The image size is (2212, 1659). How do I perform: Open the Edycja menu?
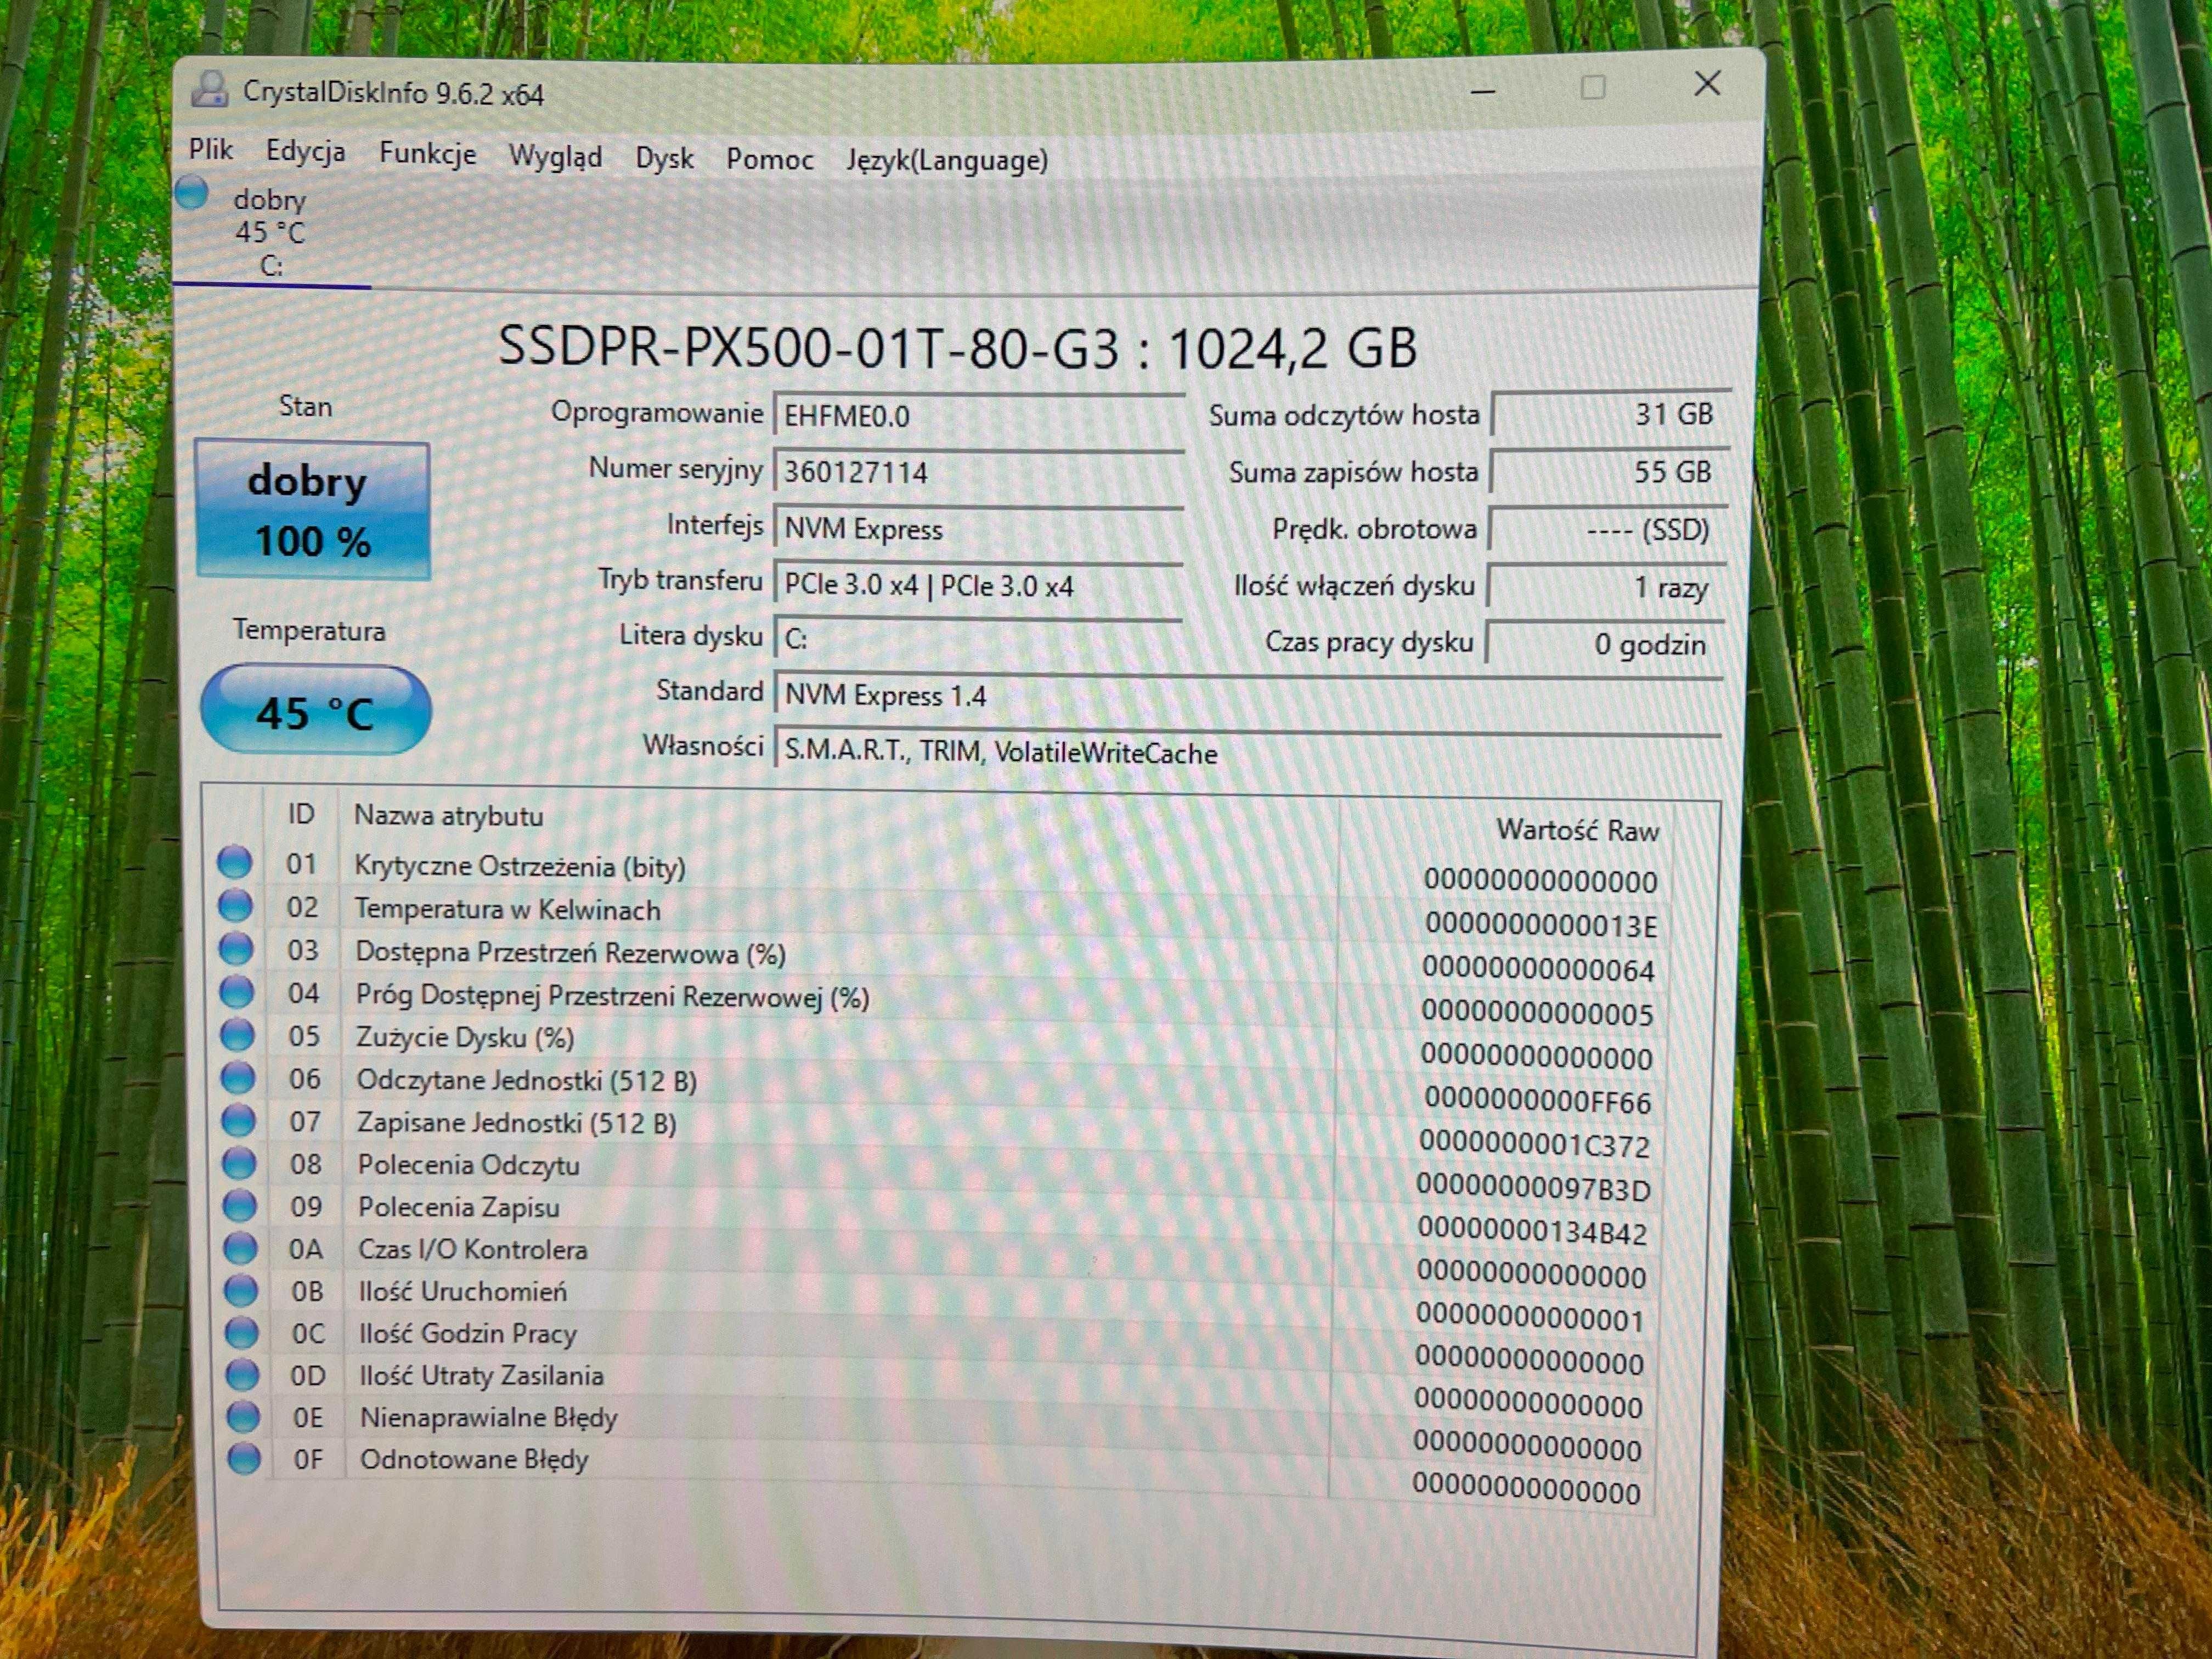305,152
